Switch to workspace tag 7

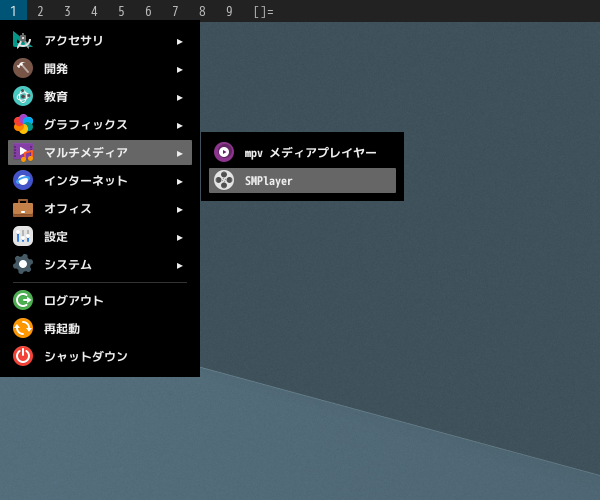click(175, 11)
